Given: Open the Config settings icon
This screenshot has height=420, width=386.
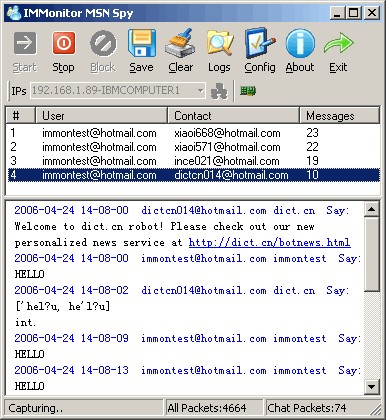Looking at the screenshot, I should click(260, 43).
